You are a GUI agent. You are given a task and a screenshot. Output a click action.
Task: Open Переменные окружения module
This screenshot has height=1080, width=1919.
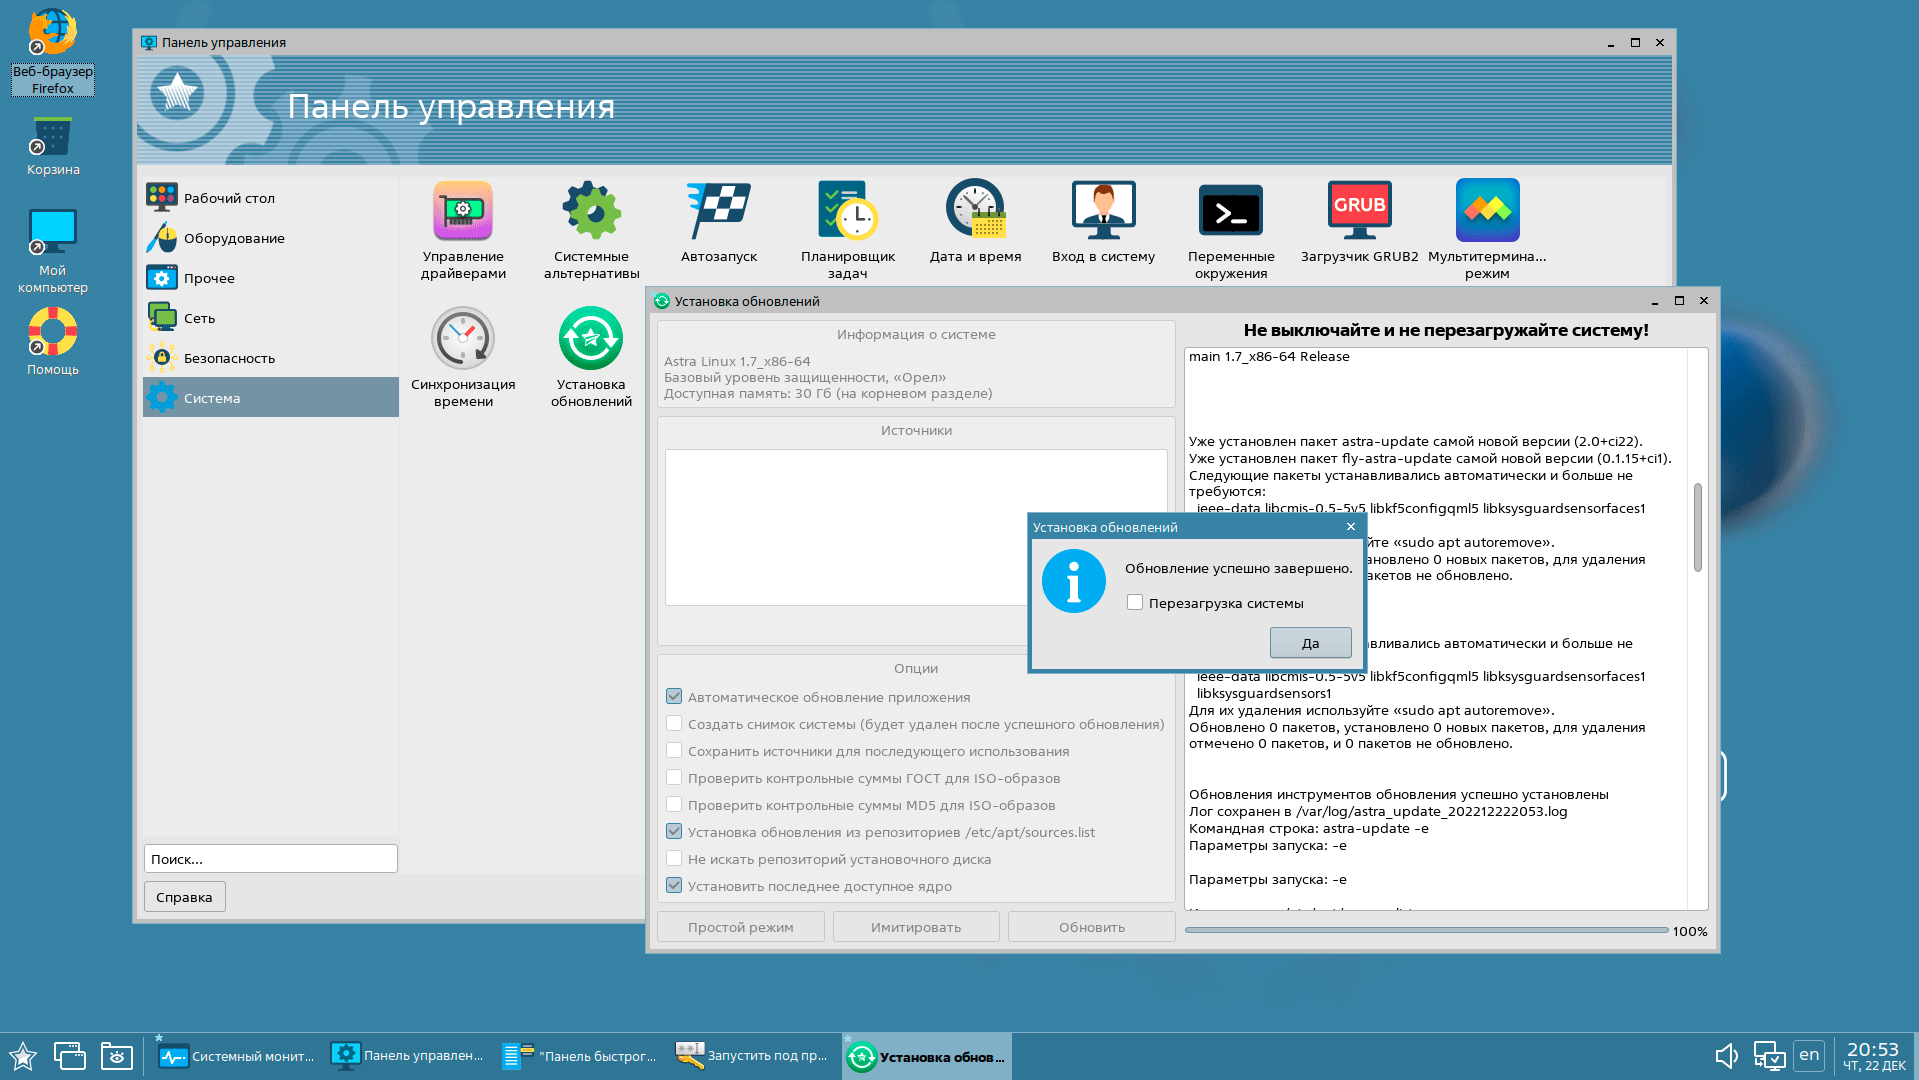1231,231
